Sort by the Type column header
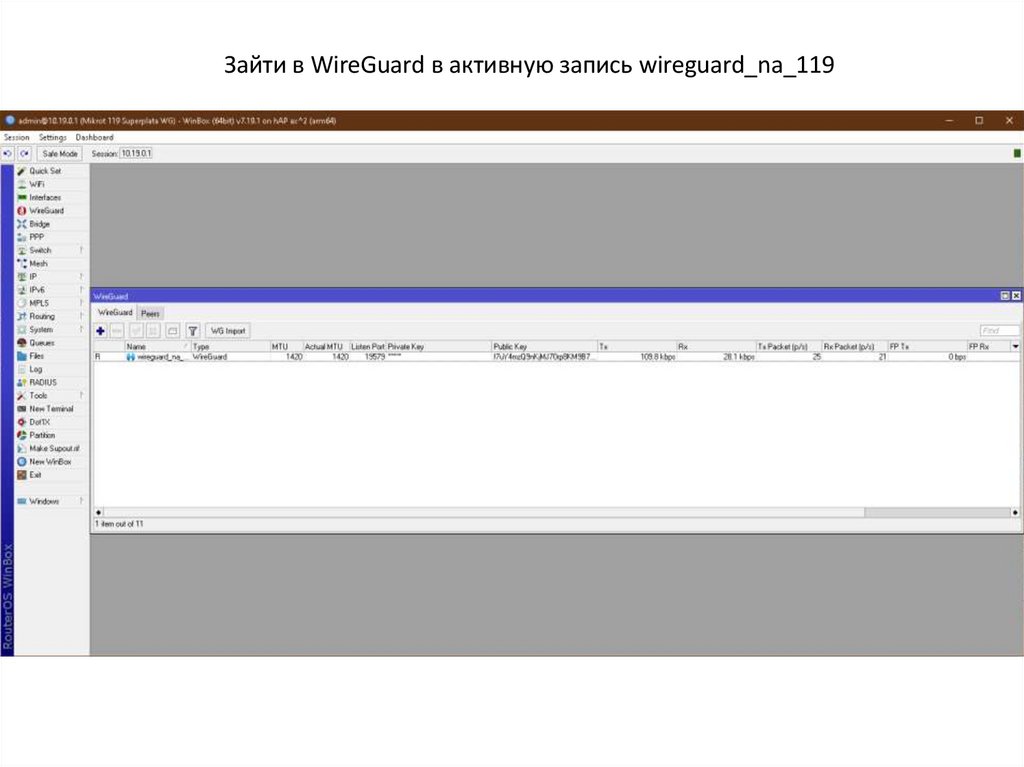This screenshot has height=767, width=1024. point(231,346)
